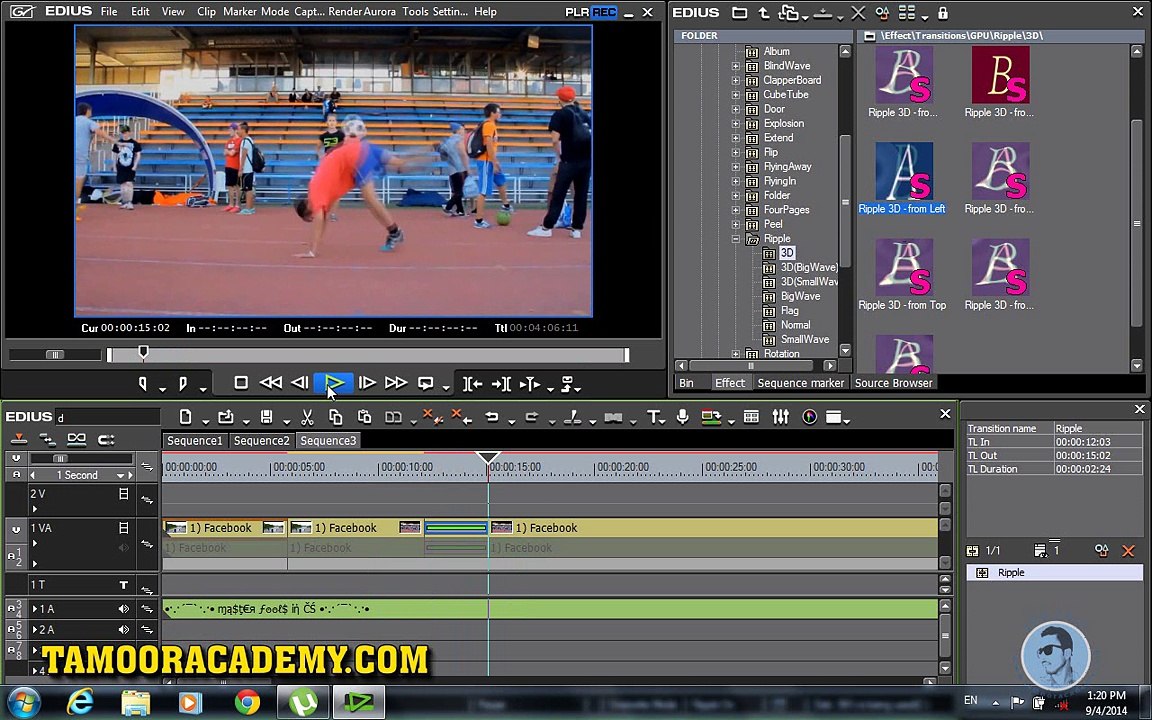The image size is (1152, 720).
Task: Open the Sequence marker tab
Action: (x=801, y=383)
